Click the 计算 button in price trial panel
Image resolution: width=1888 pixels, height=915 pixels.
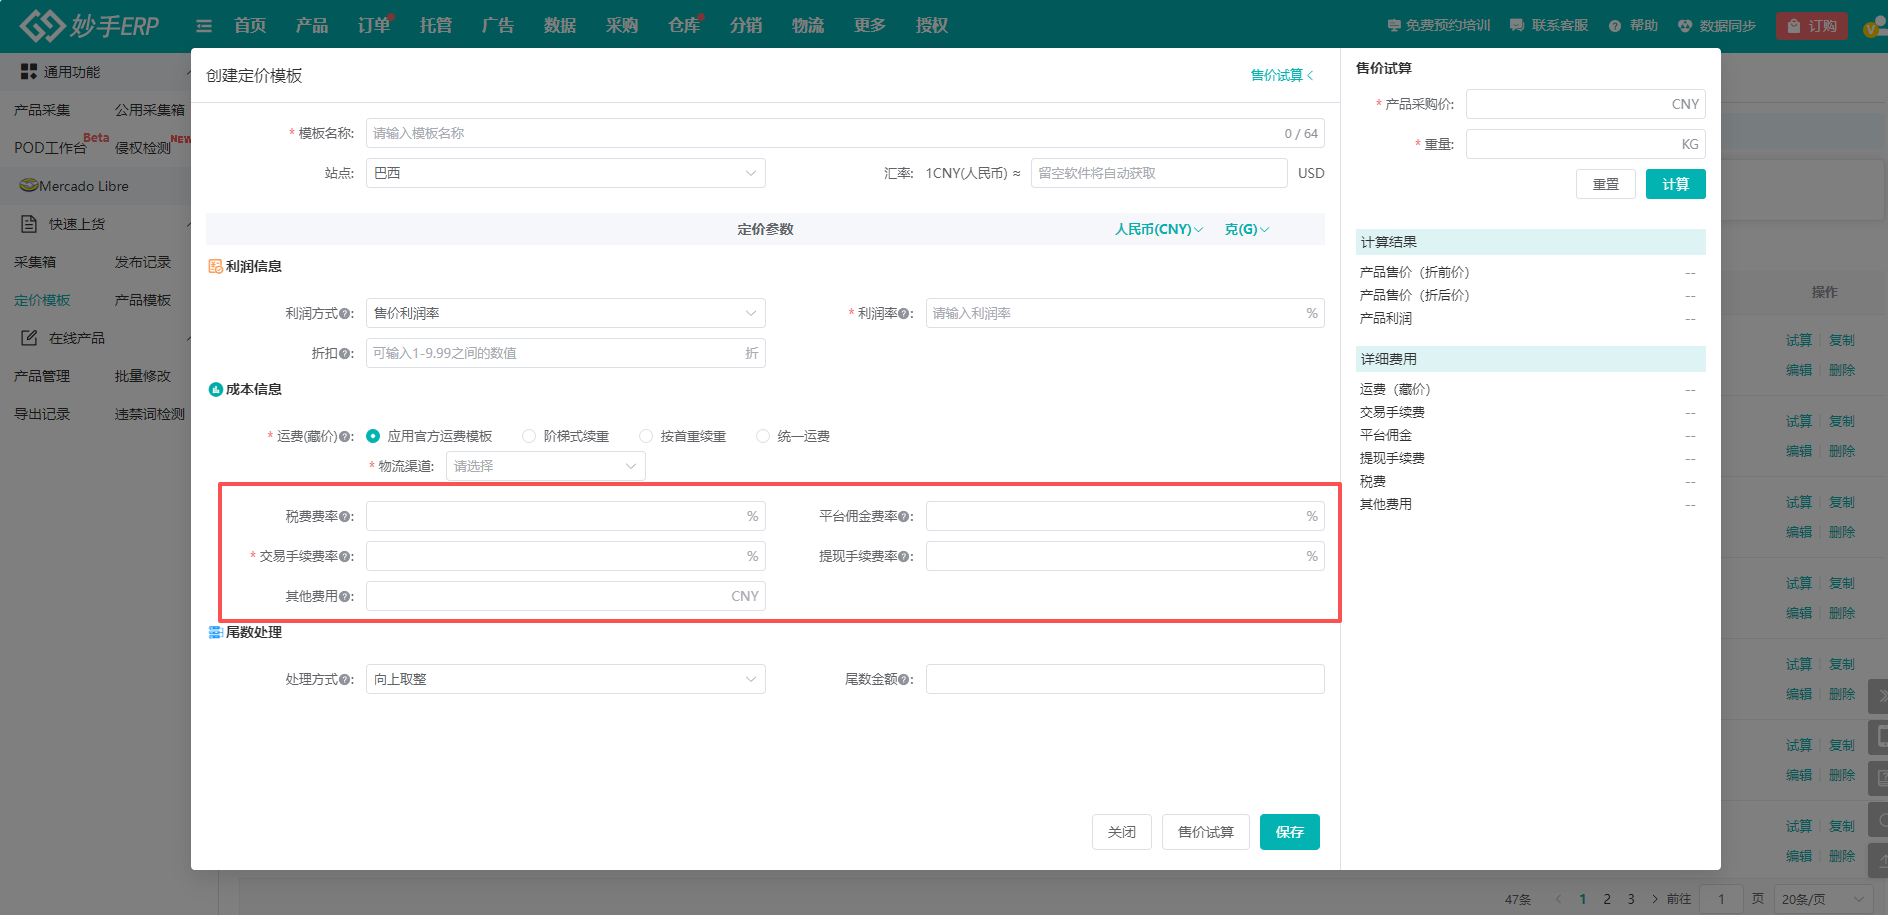1675,184
